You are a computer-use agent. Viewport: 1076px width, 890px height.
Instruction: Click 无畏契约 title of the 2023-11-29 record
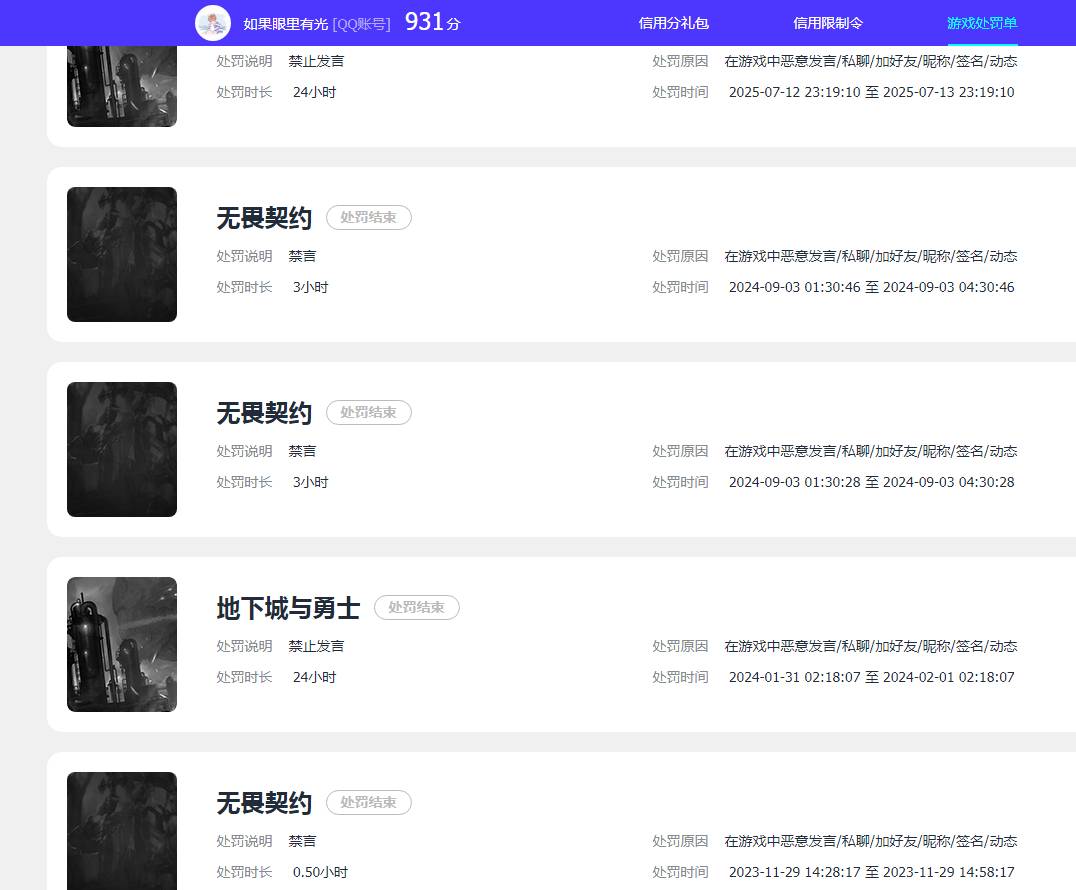pos(264,803)
